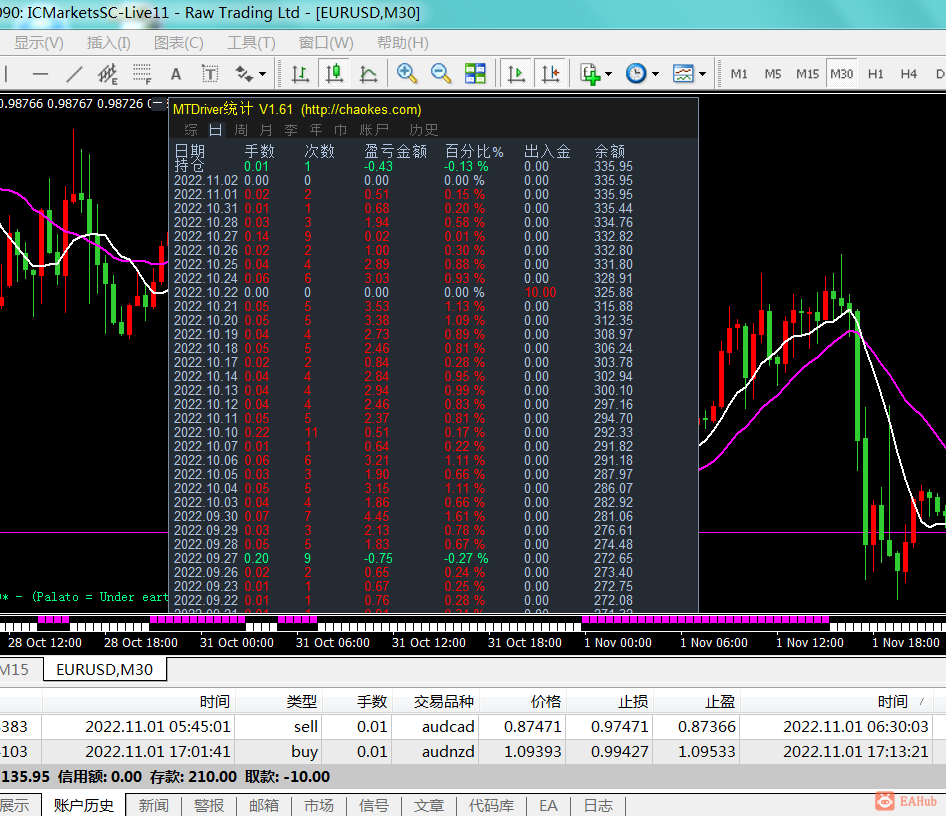Open the 帮助(H) menu

coord(402,43)
